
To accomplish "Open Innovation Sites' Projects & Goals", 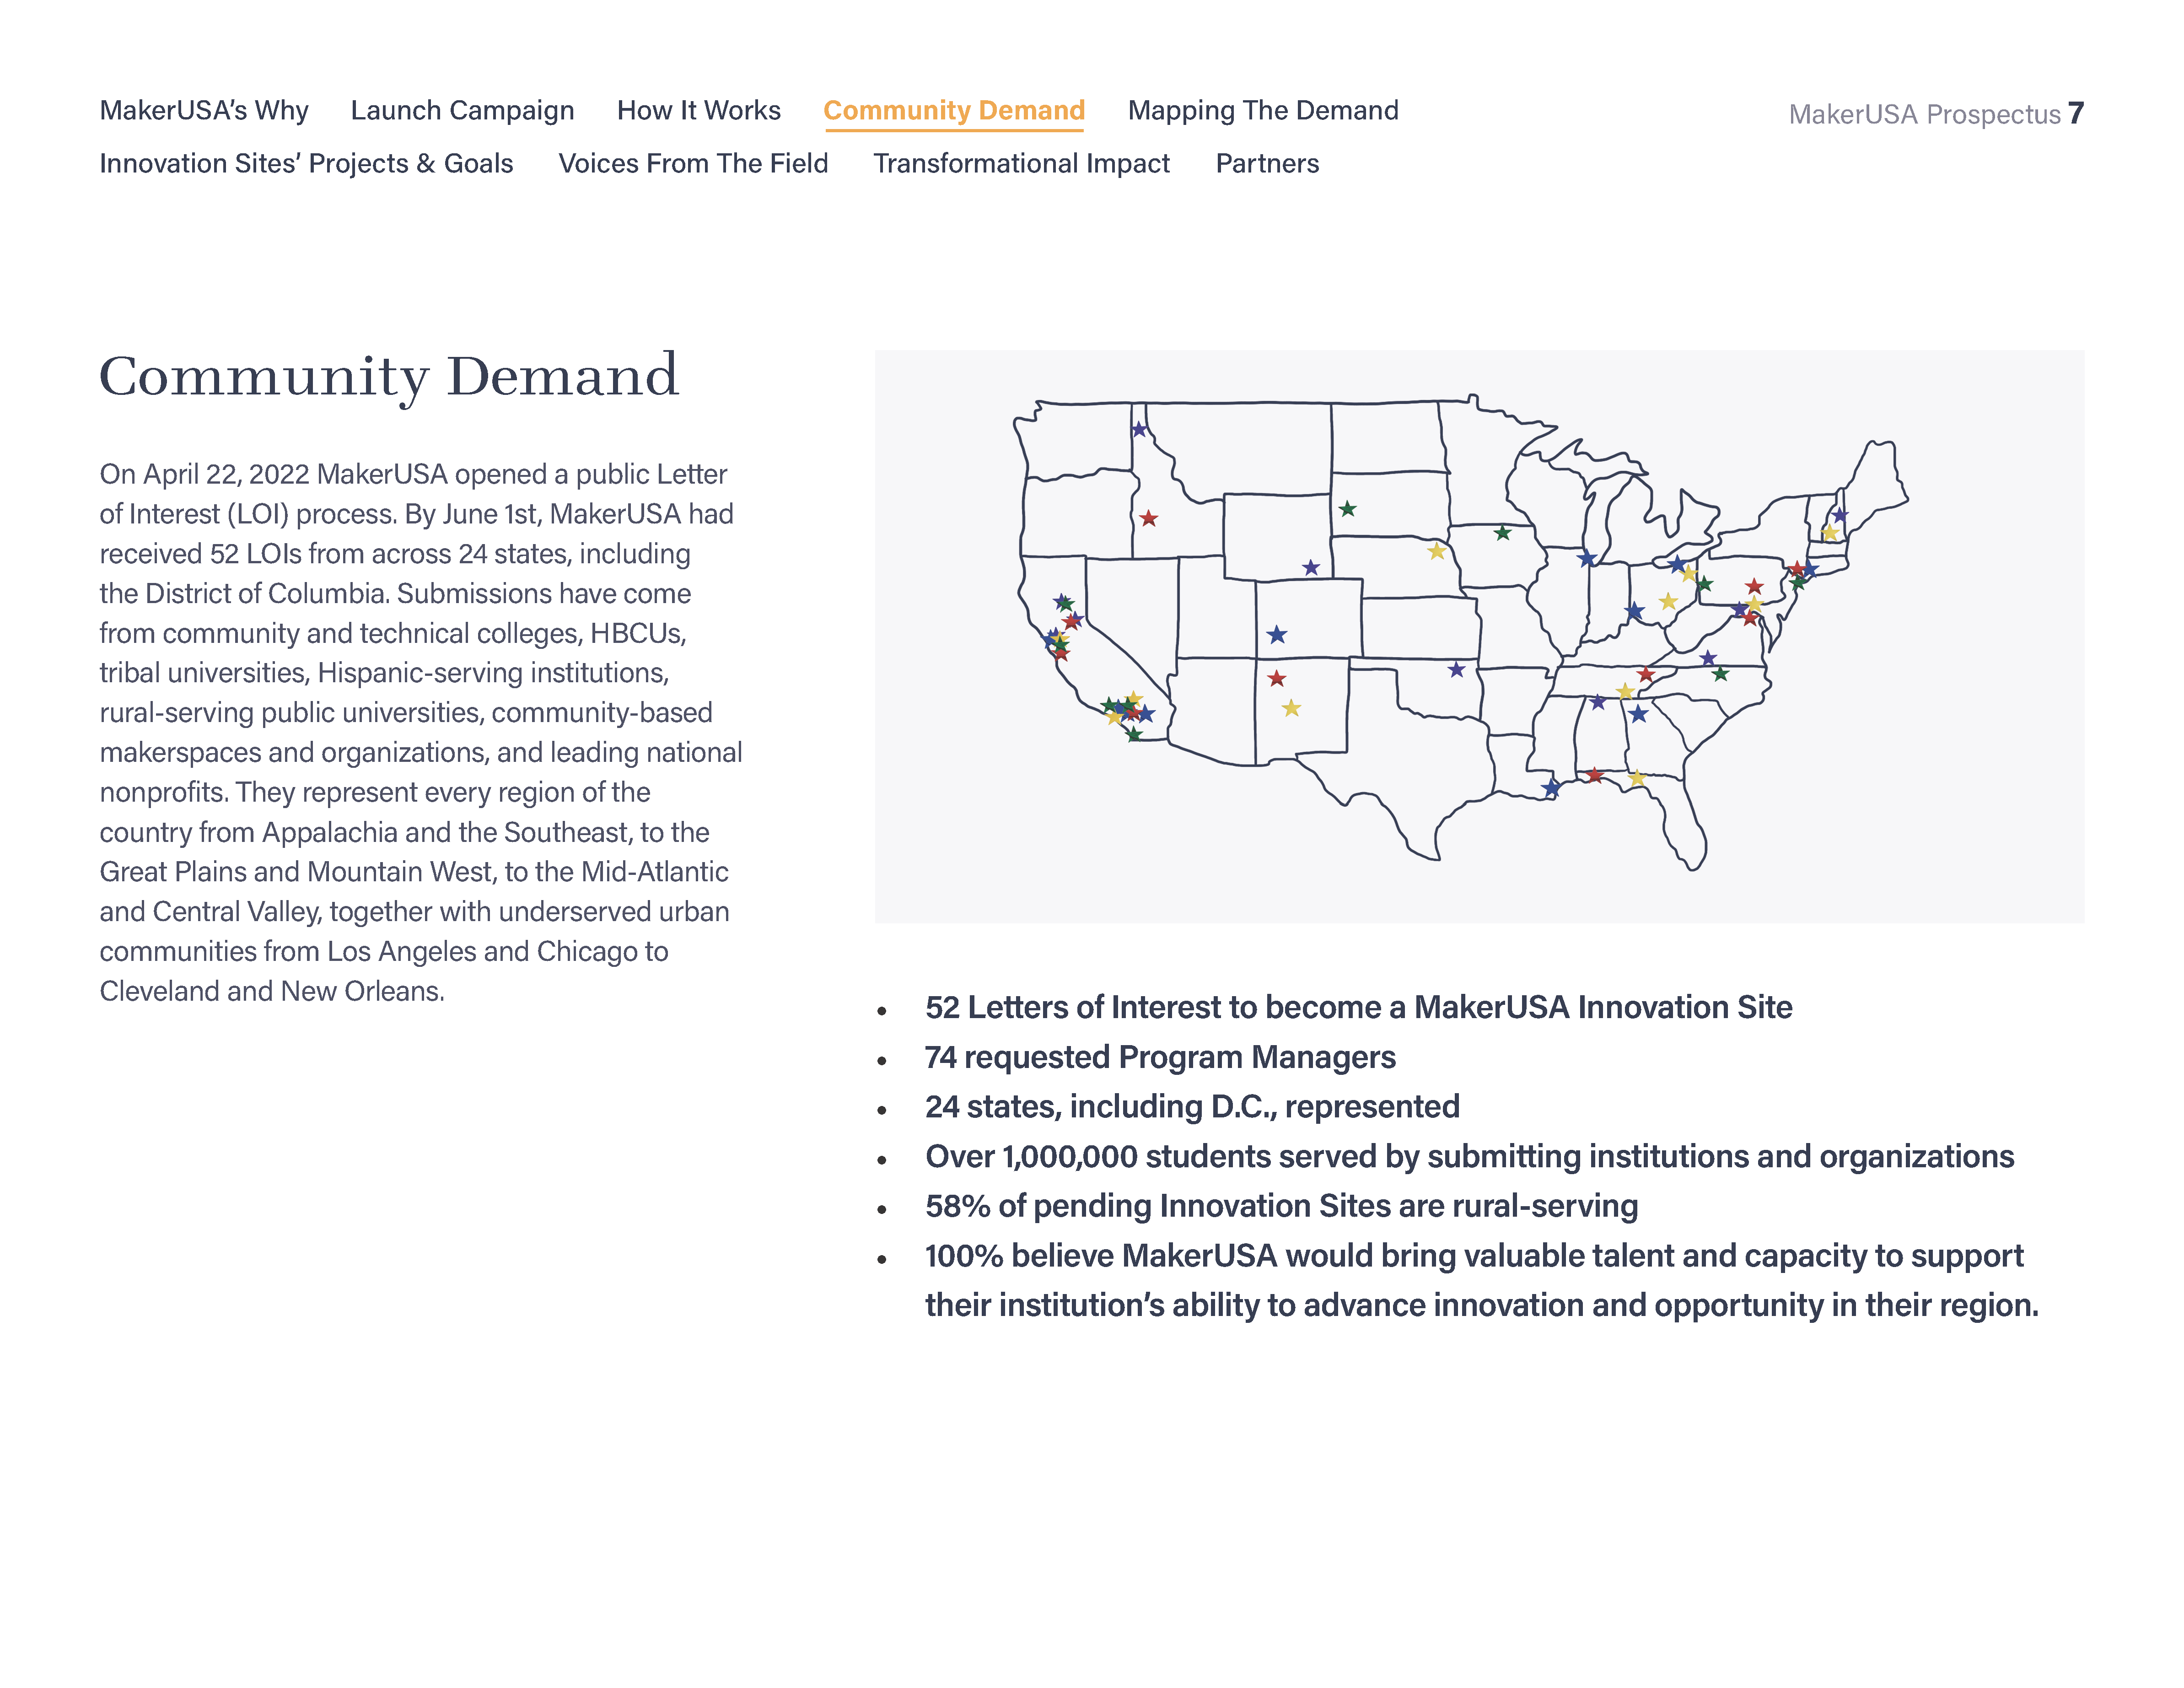I will tap(306, 163).
